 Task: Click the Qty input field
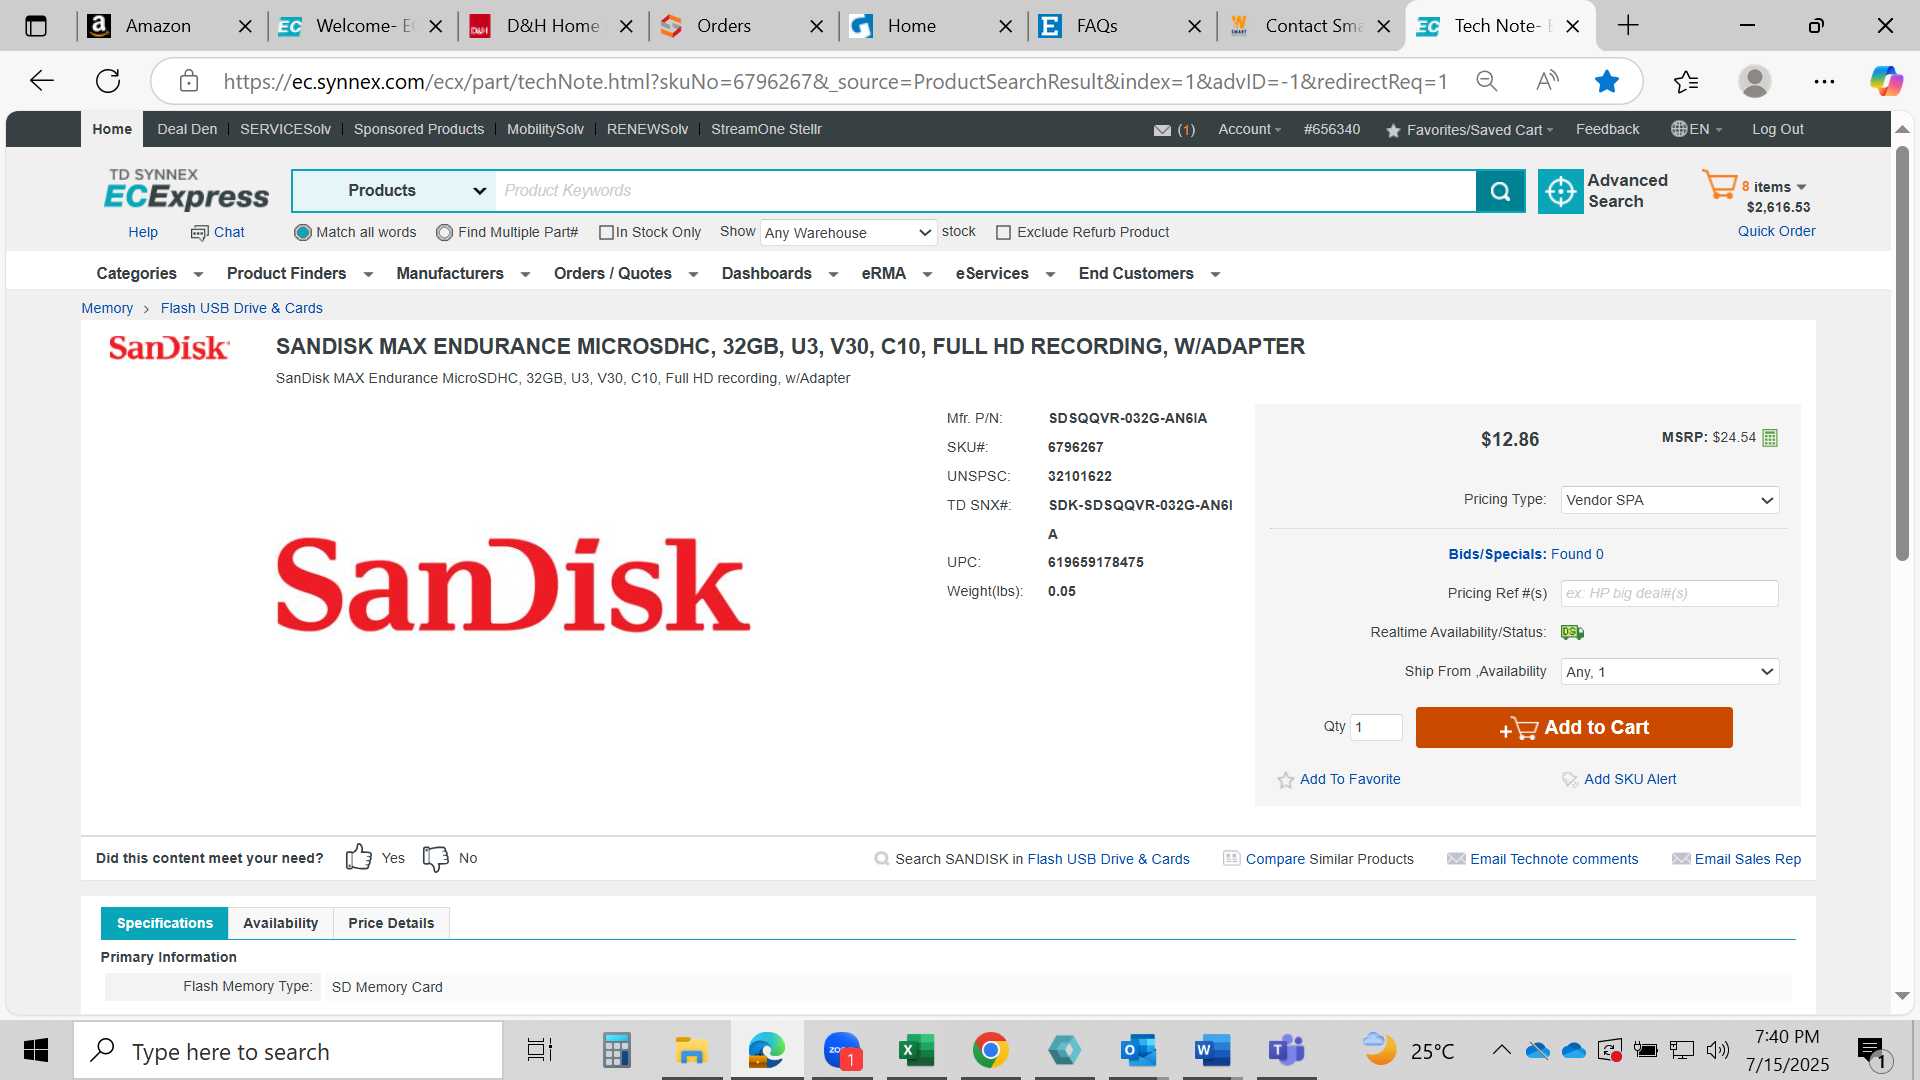pos(1376,728)
